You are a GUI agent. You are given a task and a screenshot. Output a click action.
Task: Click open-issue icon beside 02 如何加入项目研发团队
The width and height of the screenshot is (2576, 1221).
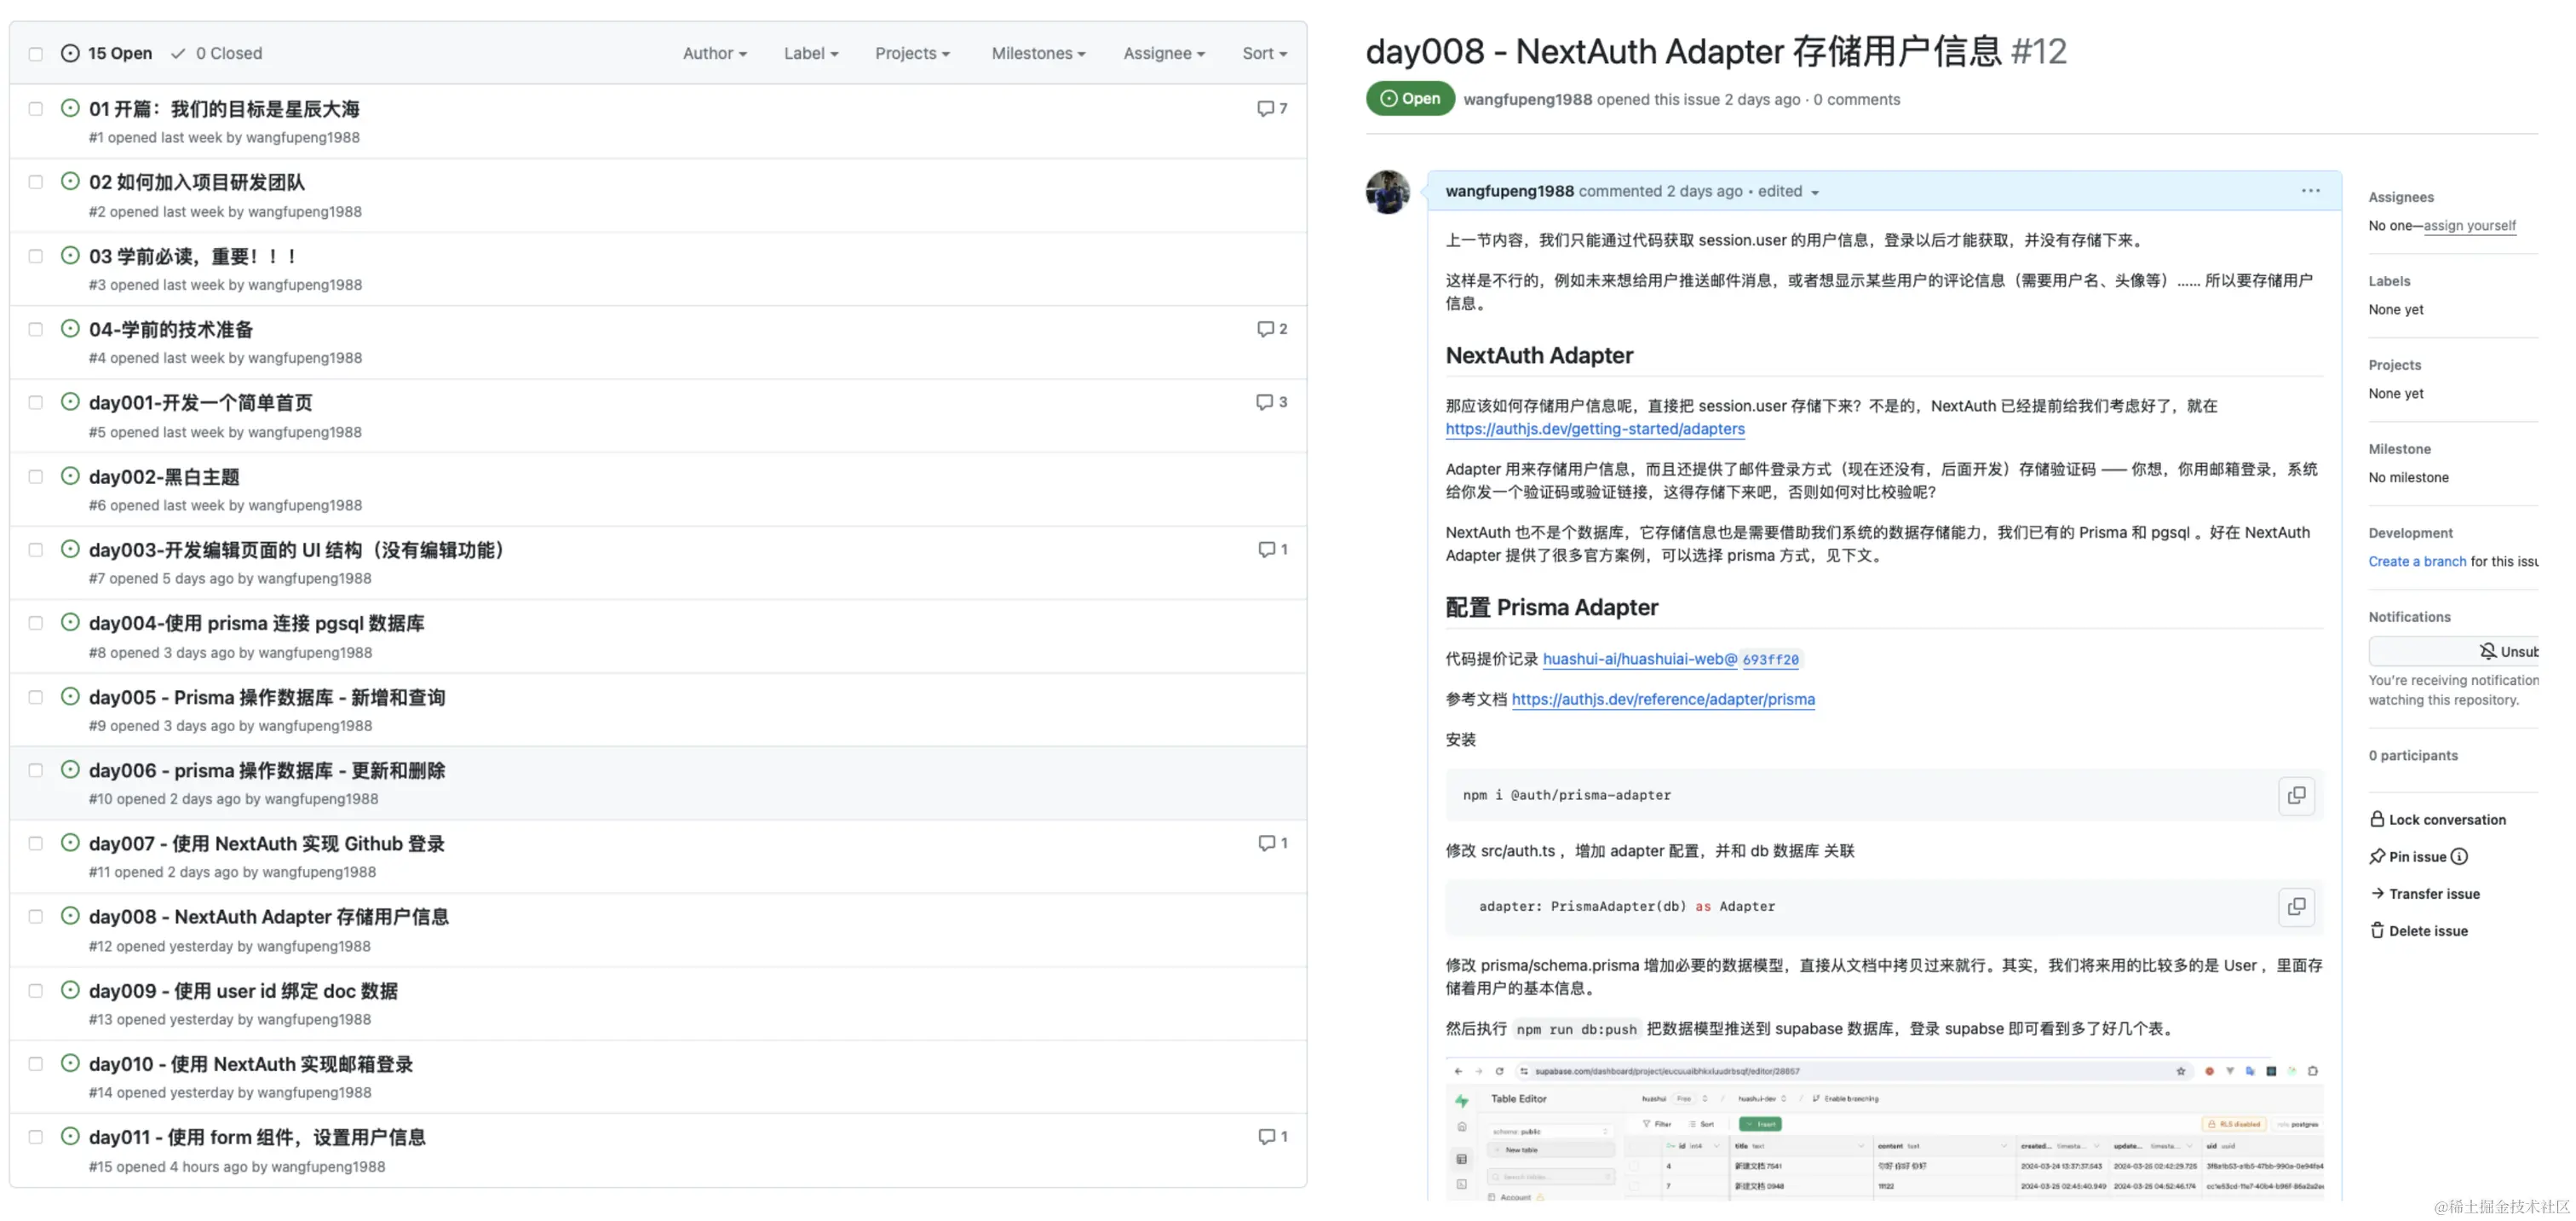[x=70, y=181]
